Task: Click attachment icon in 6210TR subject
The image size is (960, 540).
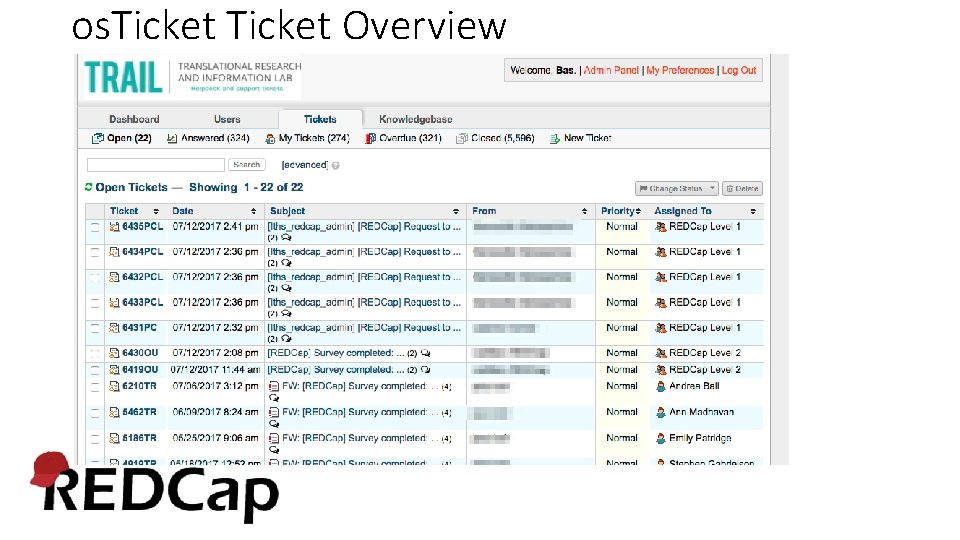Action: pyautogui.click(x=274, y=386)
